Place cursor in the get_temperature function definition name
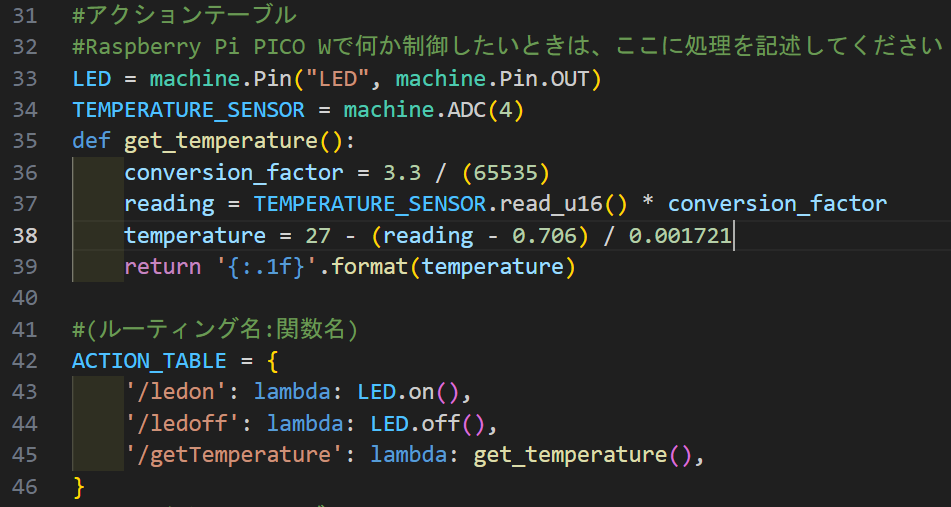Viewport: 951px width, 507px height. click(221, 141)
